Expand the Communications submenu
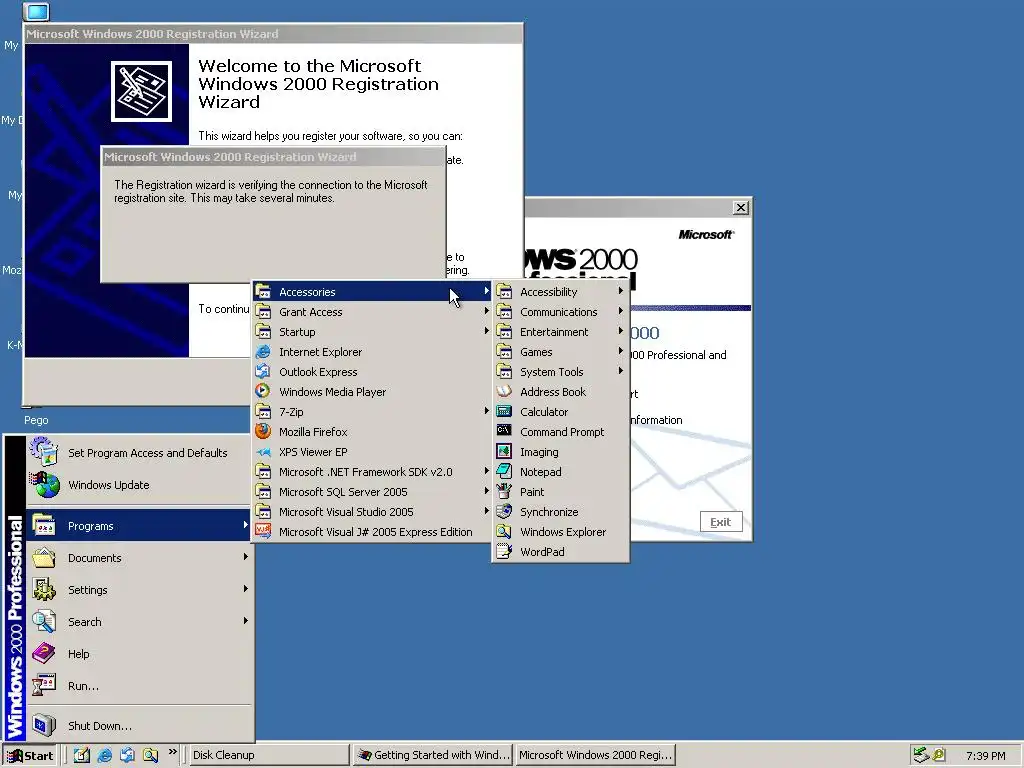The width and height of the screenshot is (1024, 768). [560, 312]
